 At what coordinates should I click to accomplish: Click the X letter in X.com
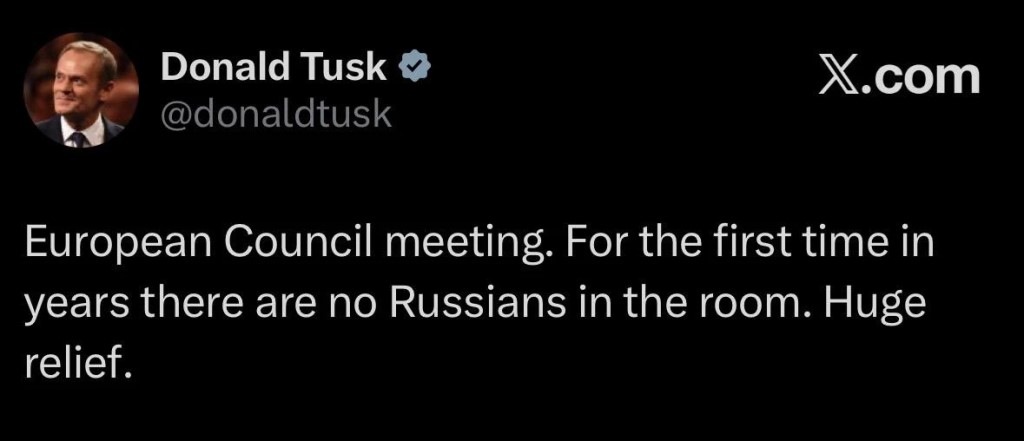click(836, 76)
